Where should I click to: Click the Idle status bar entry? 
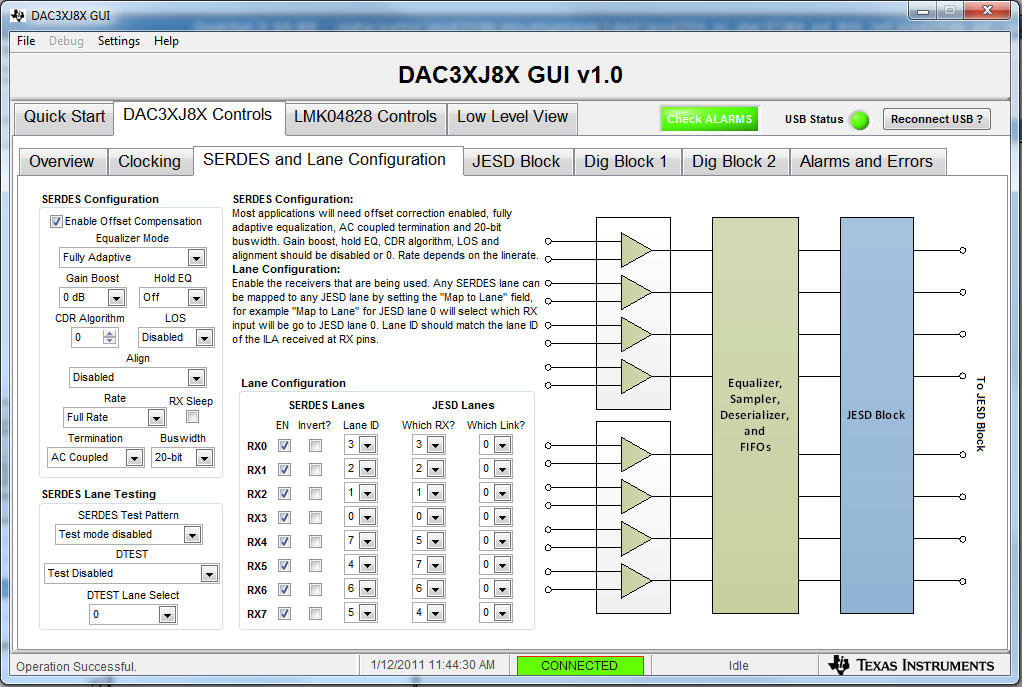738,665
